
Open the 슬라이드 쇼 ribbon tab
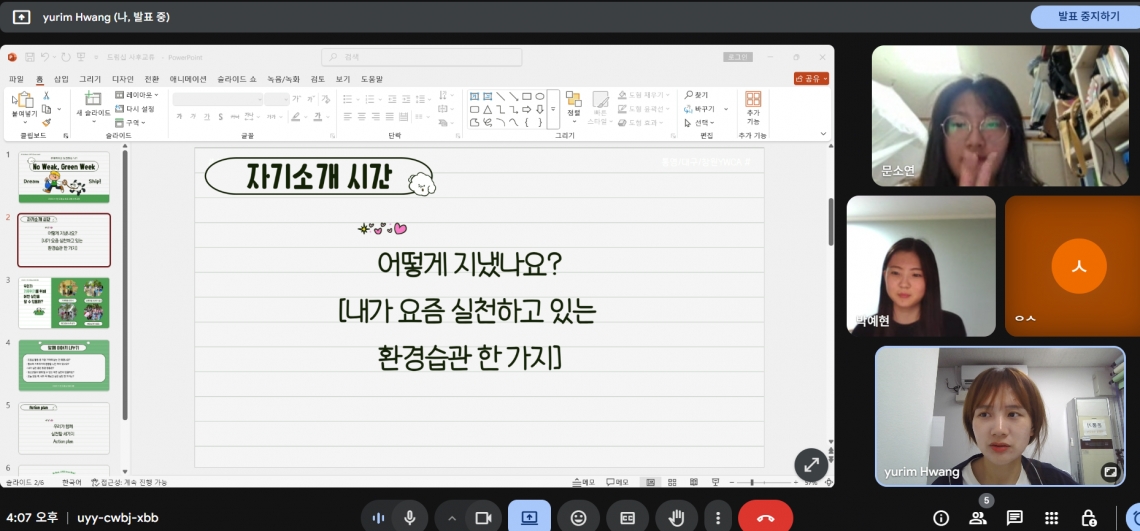pos(236,79)
